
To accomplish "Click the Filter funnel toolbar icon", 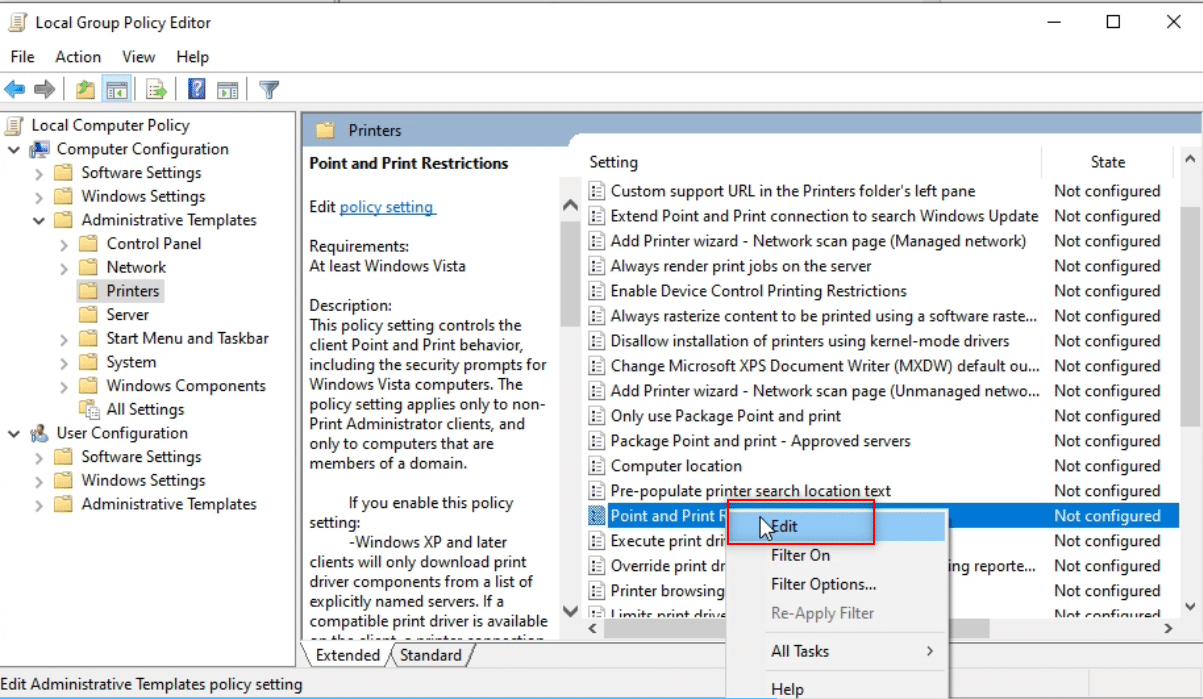I will click(269, 90).
